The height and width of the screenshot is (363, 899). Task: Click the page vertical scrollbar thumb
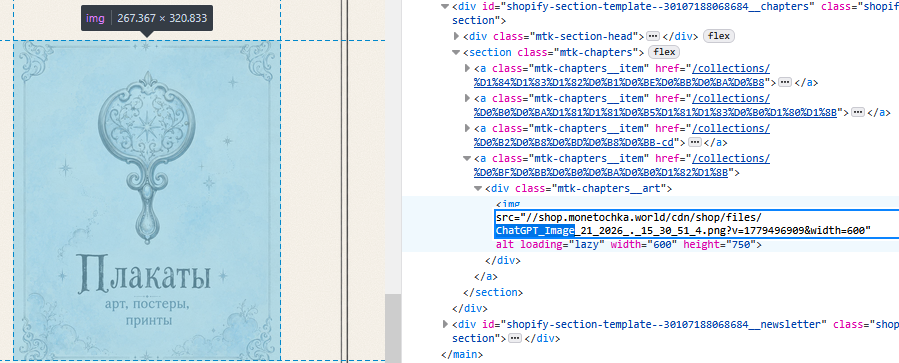393,328
